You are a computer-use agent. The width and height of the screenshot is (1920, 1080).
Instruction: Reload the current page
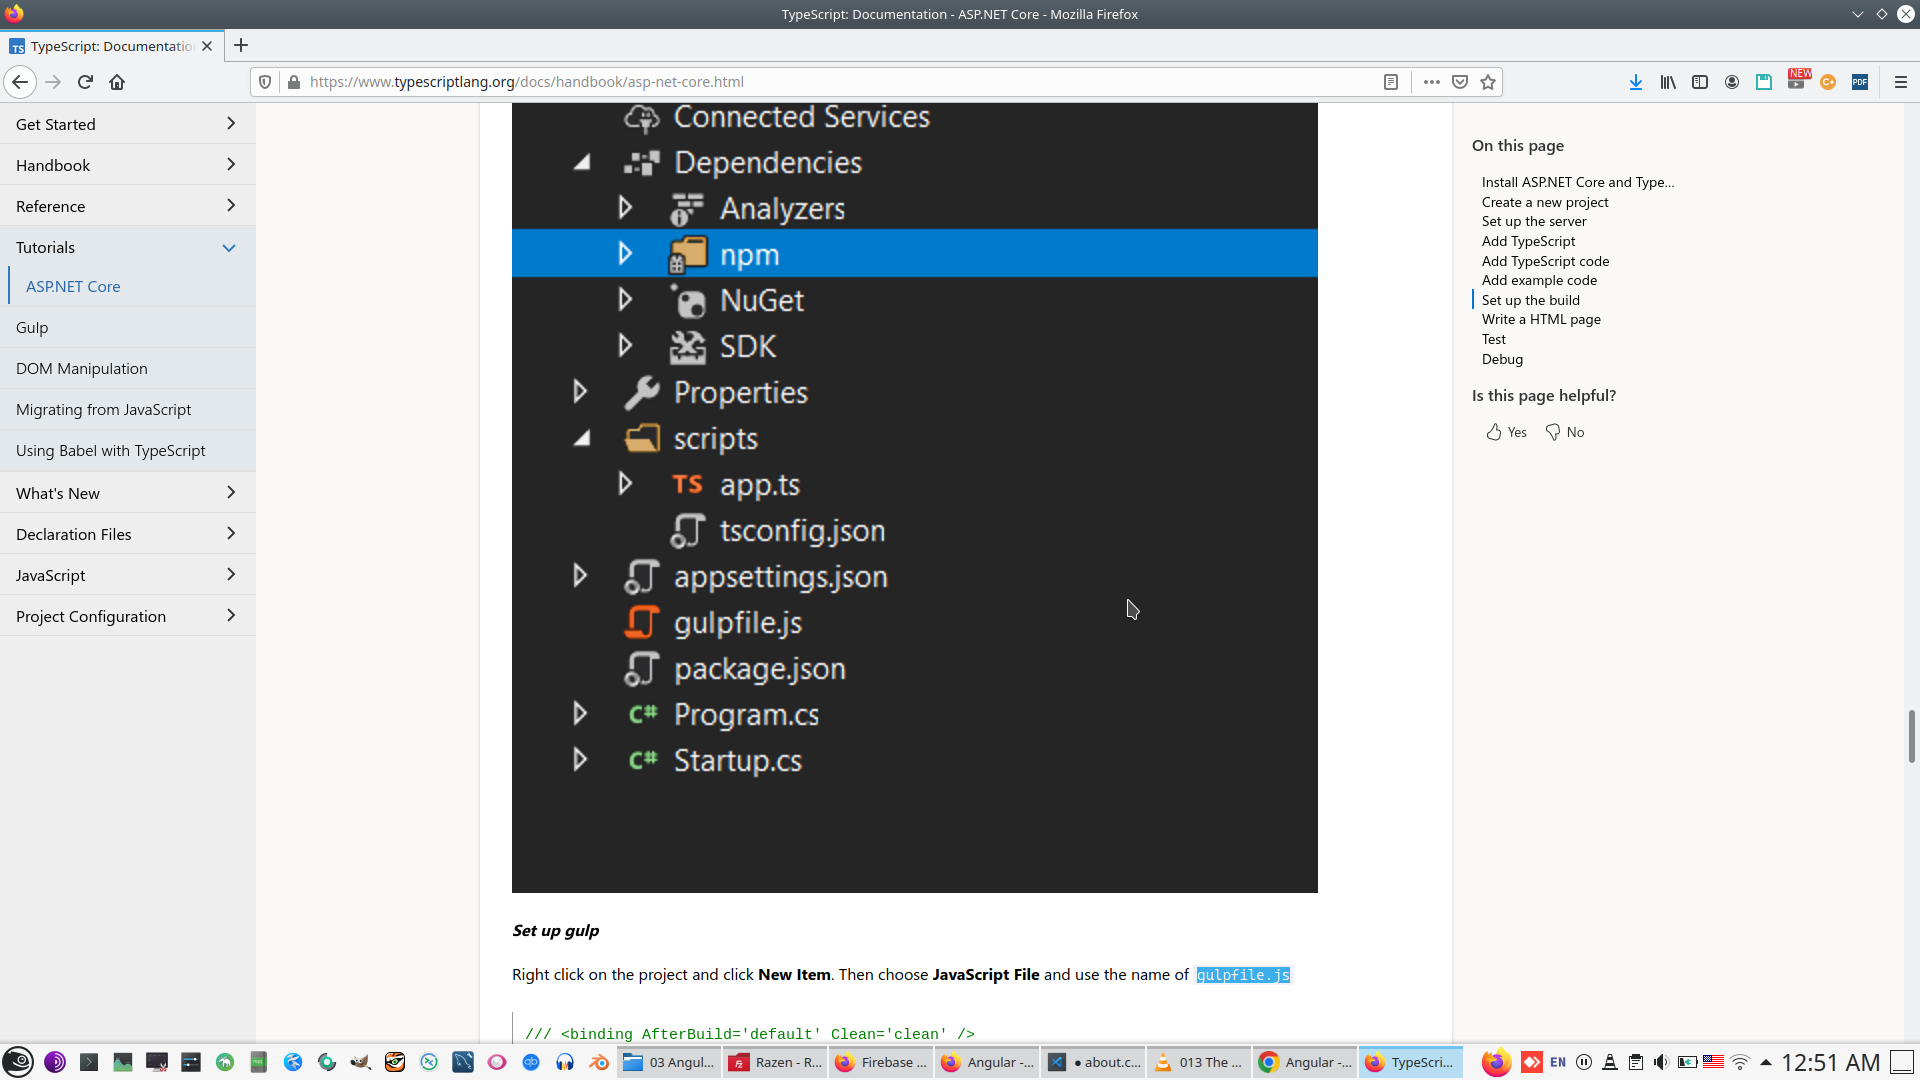pos(85,82)
